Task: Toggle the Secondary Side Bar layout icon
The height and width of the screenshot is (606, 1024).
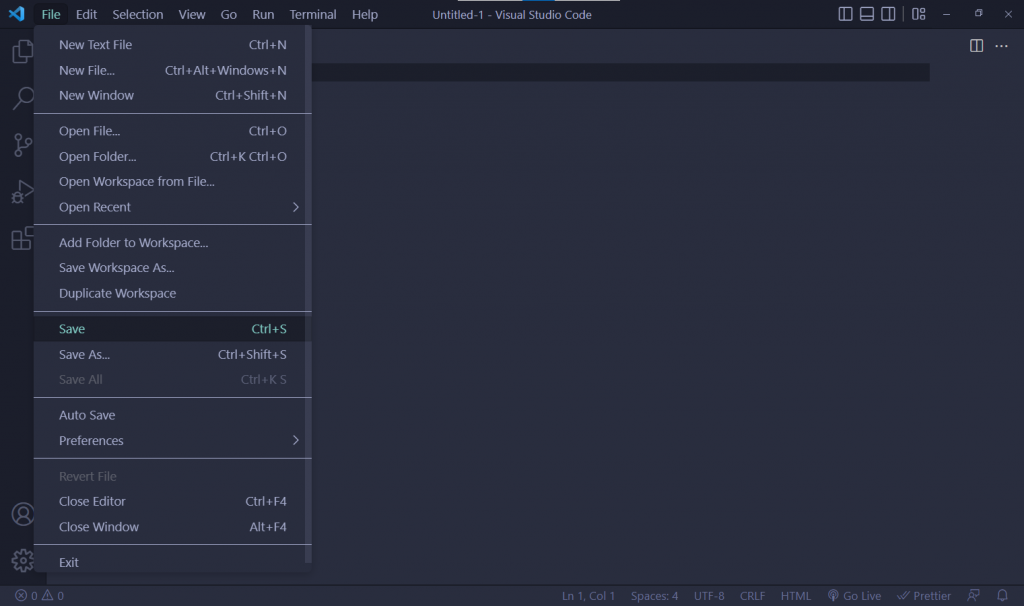Action: pyautogui.click(x=888, y=14)
